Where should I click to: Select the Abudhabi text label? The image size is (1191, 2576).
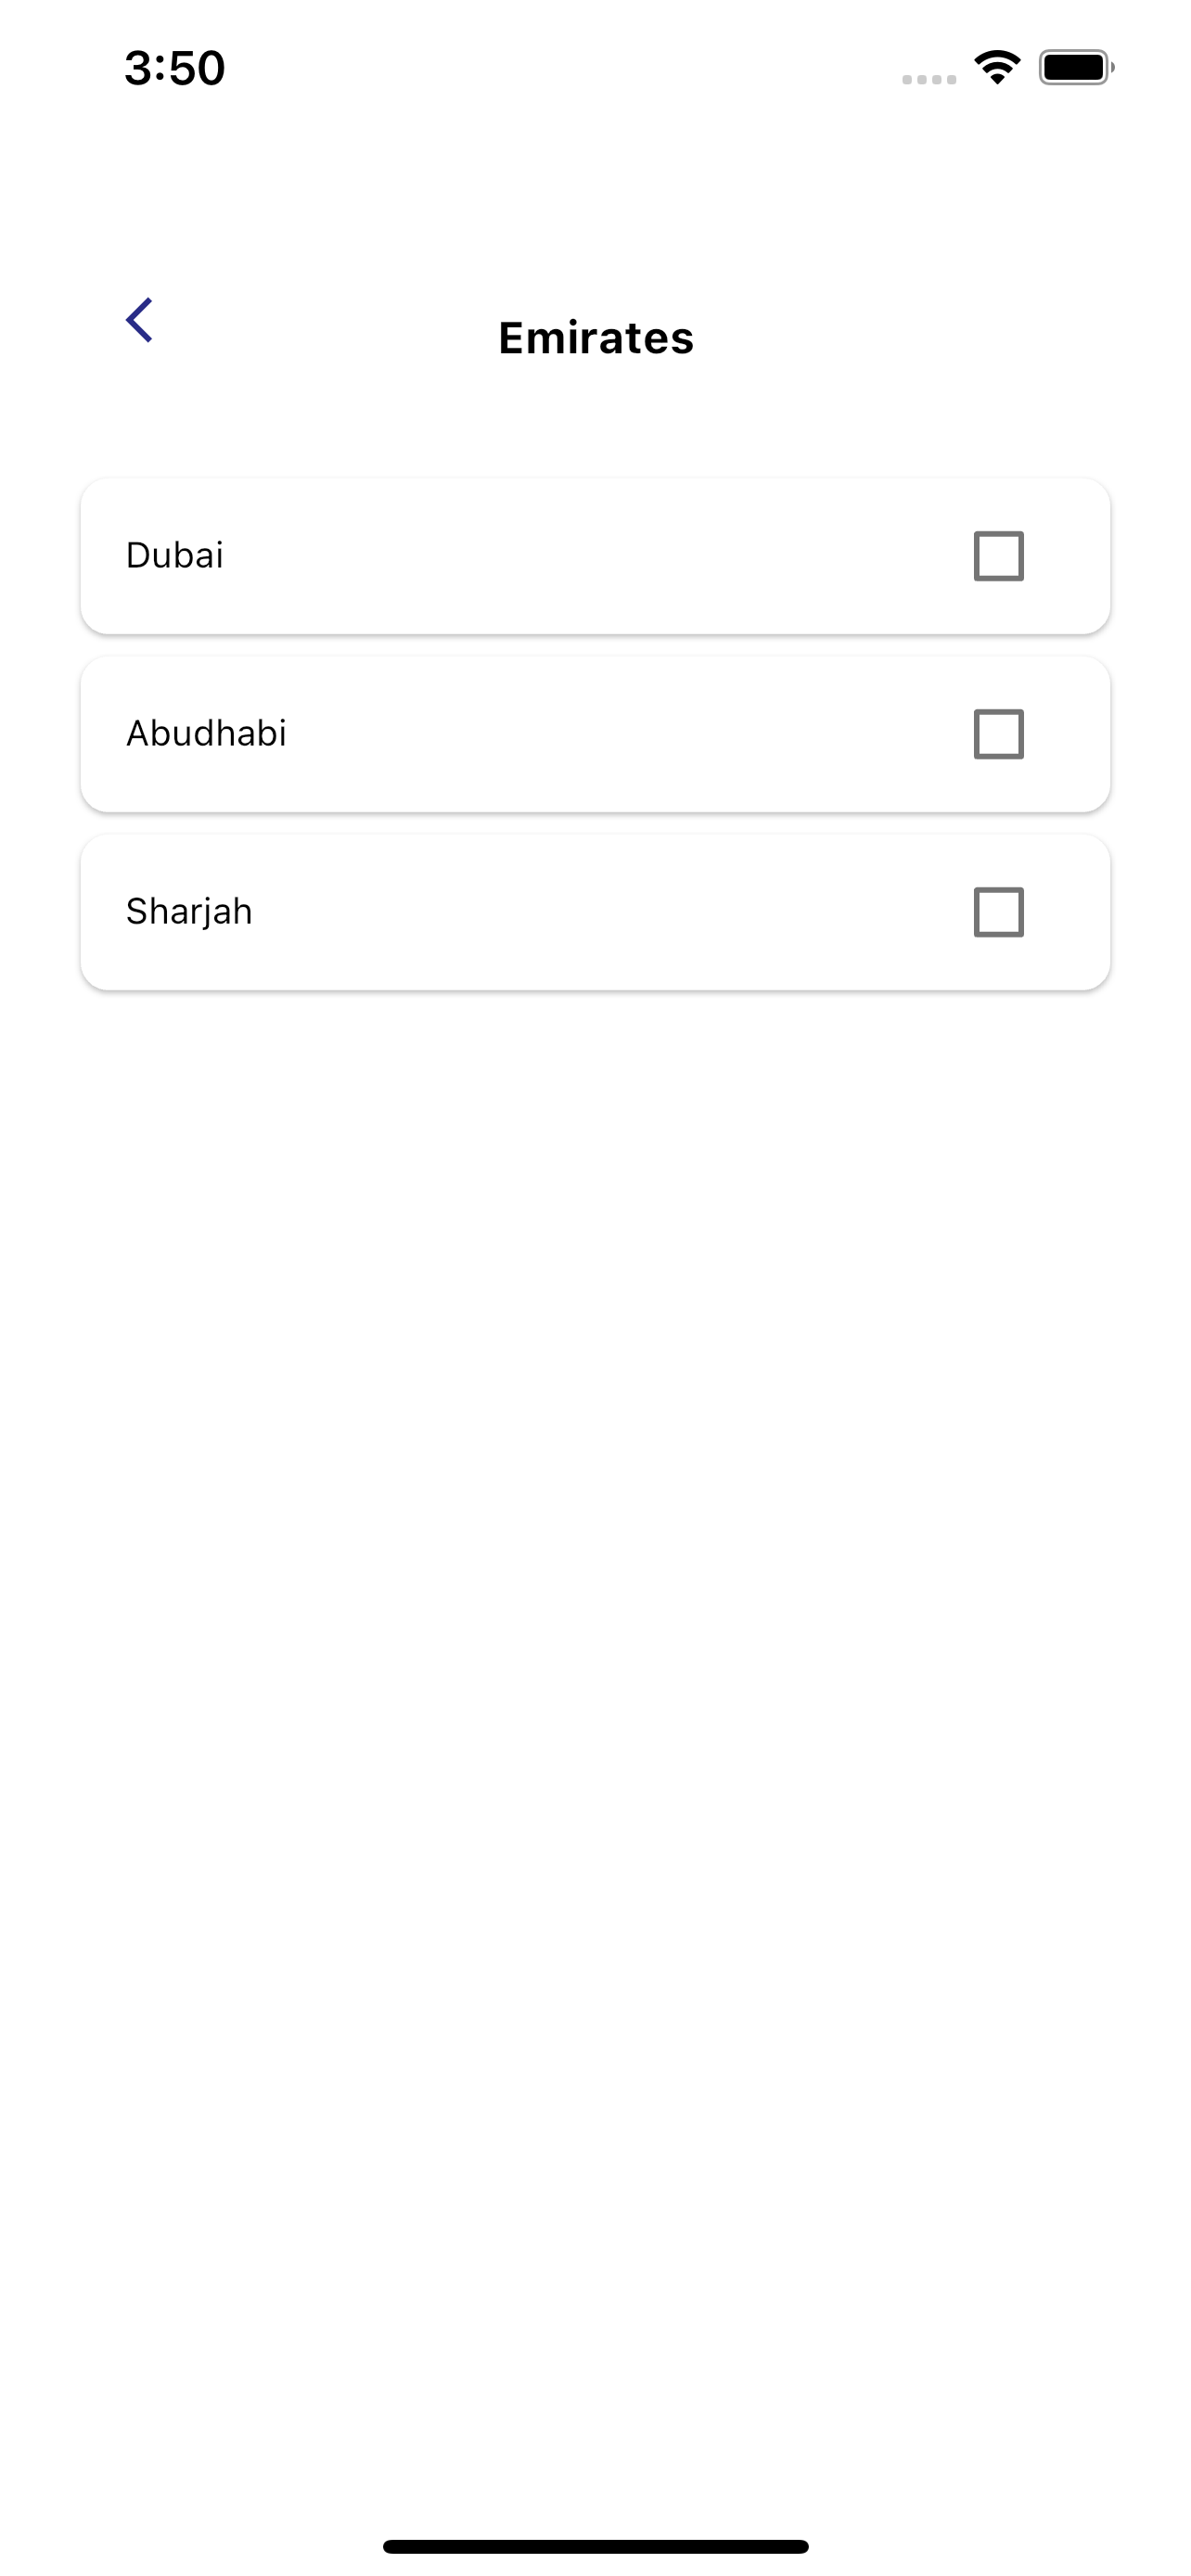206,733
